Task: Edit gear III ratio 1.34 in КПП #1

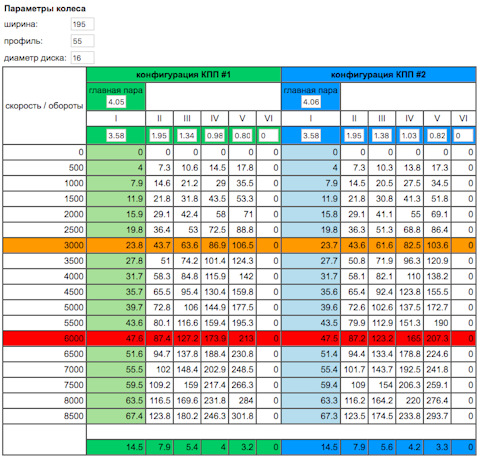Action: (x=187, y=136)
